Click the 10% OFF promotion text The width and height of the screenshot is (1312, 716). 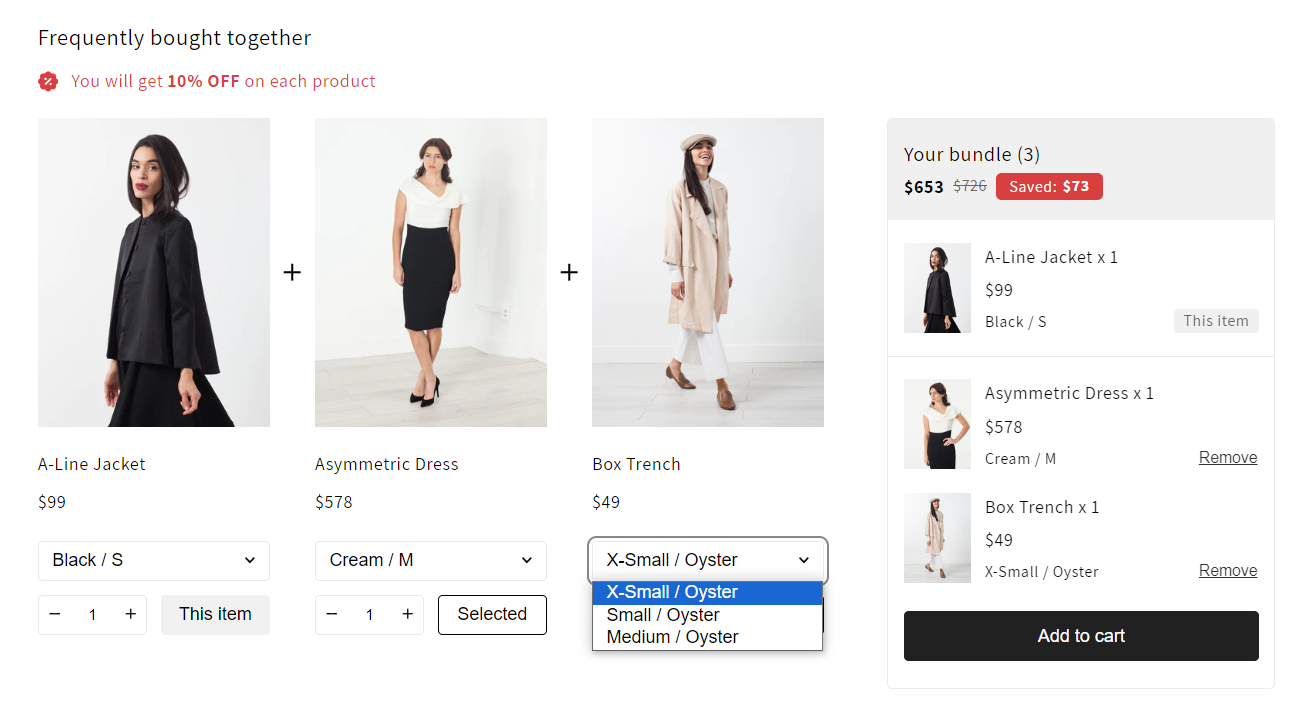pyautogui.click(x=203, y=81)
